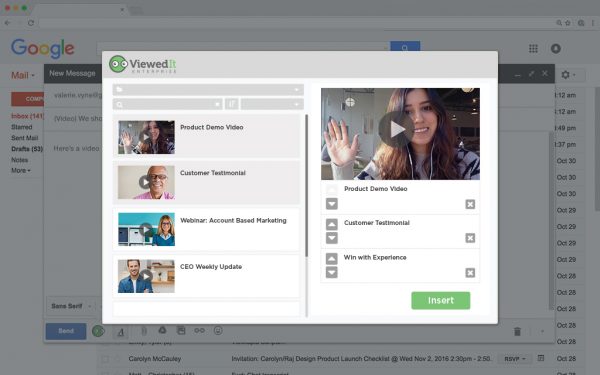The width and height of the screenshot is (600, 375).
Task: Click the attach files paperclip icon
Action: (x=144, y=331)
